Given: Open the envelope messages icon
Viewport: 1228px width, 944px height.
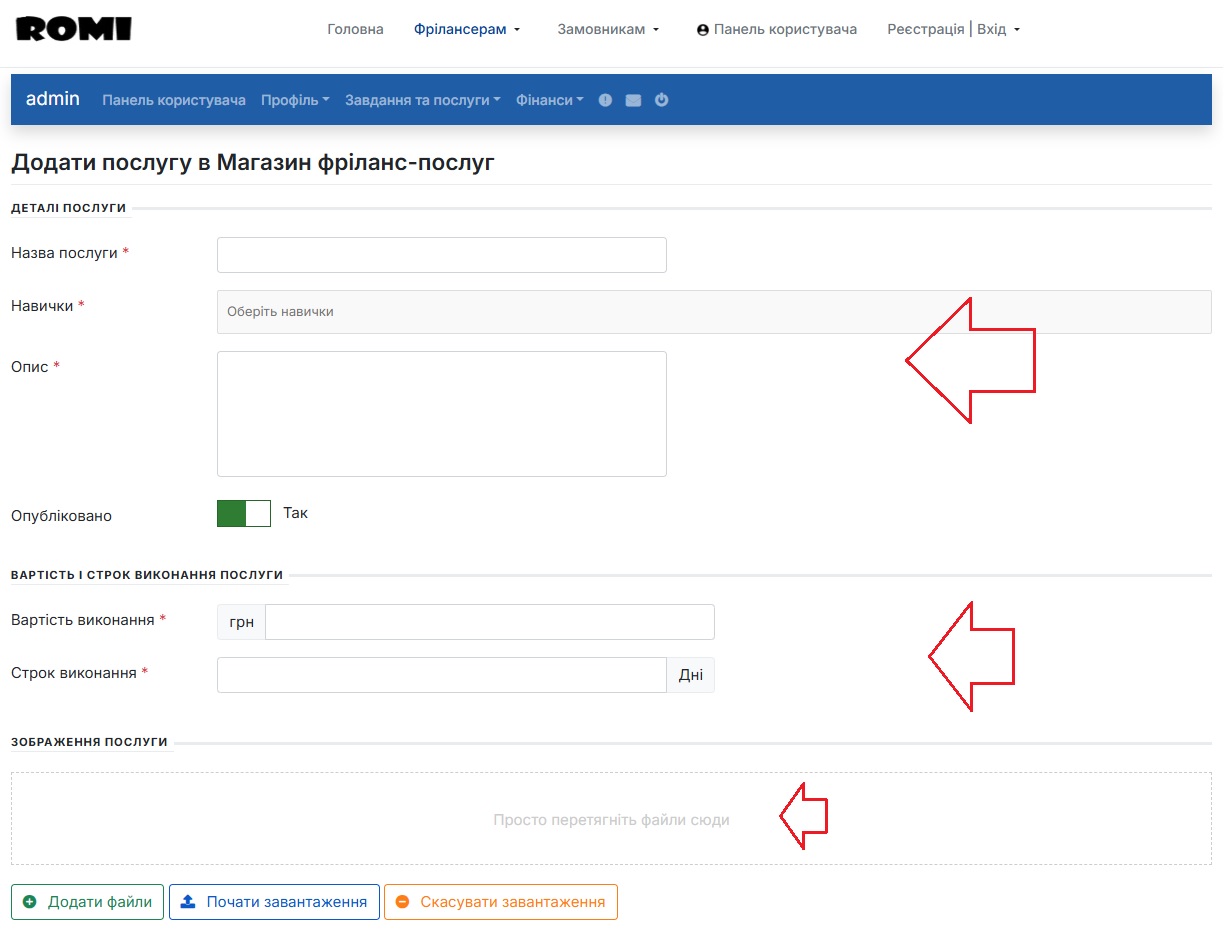Looking at the screenshot, I should click(x=633, y=100).
